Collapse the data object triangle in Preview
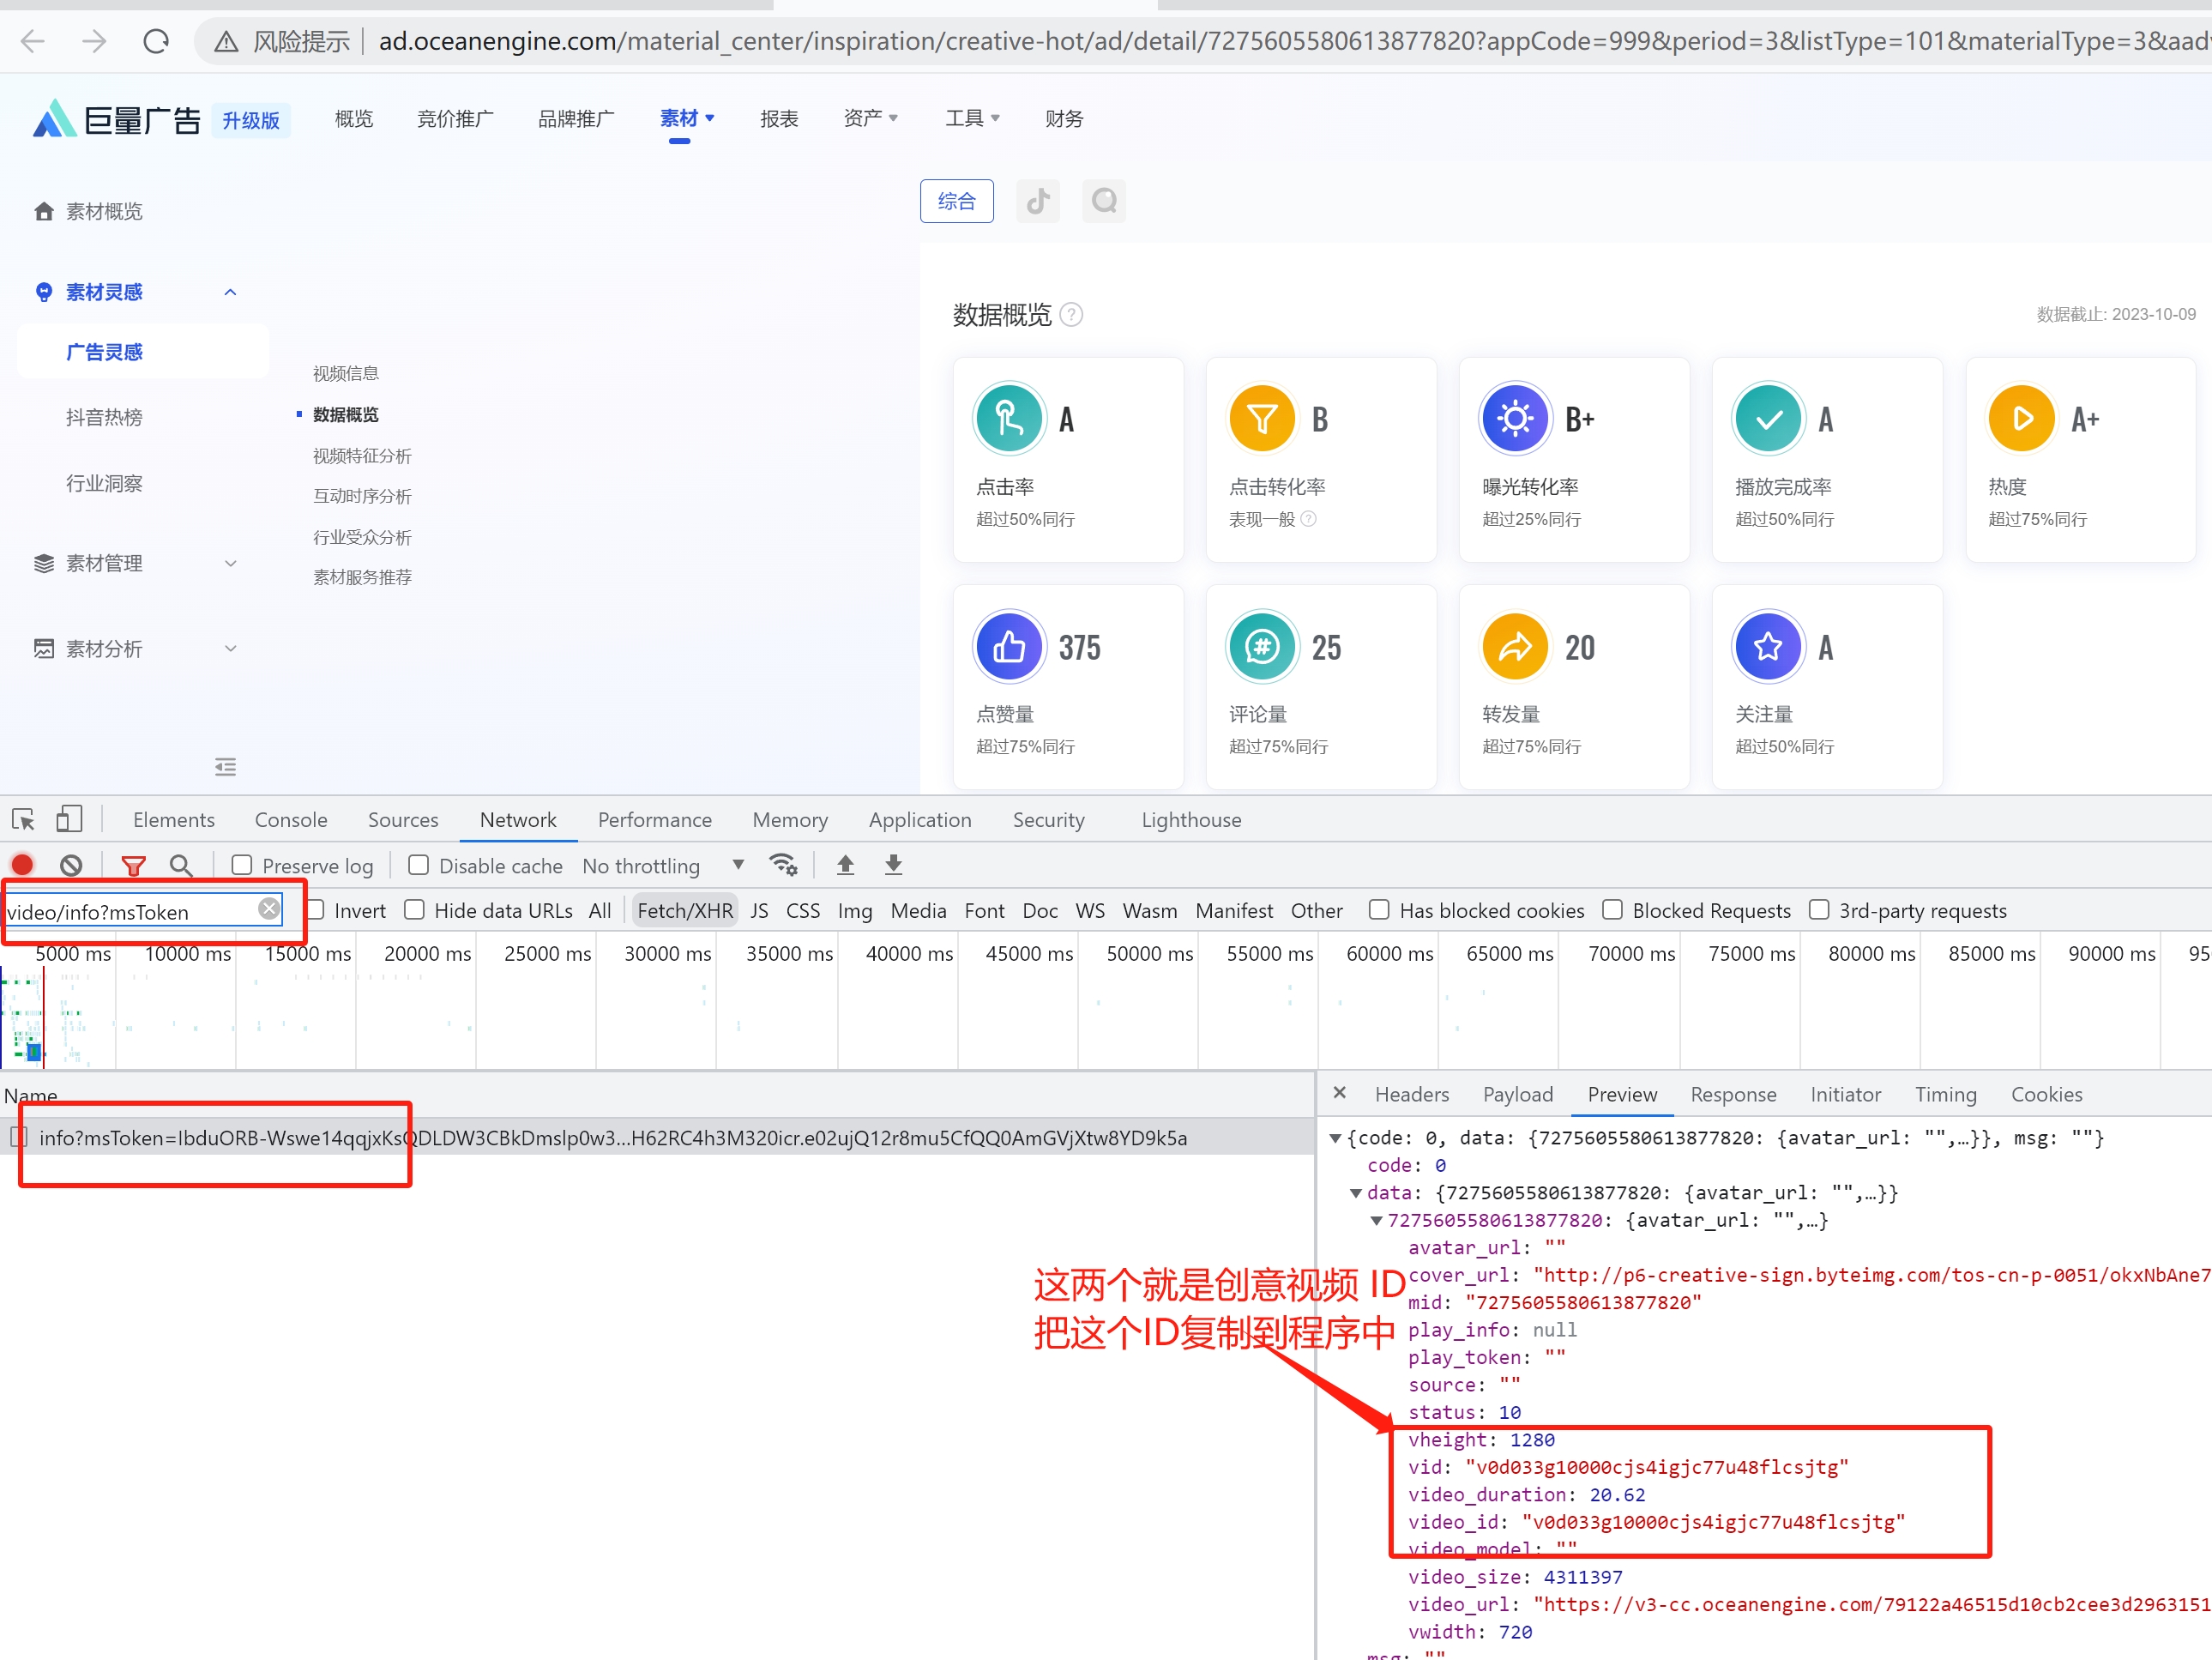2212x1660 pixels. click(x=1356, y=1193)
